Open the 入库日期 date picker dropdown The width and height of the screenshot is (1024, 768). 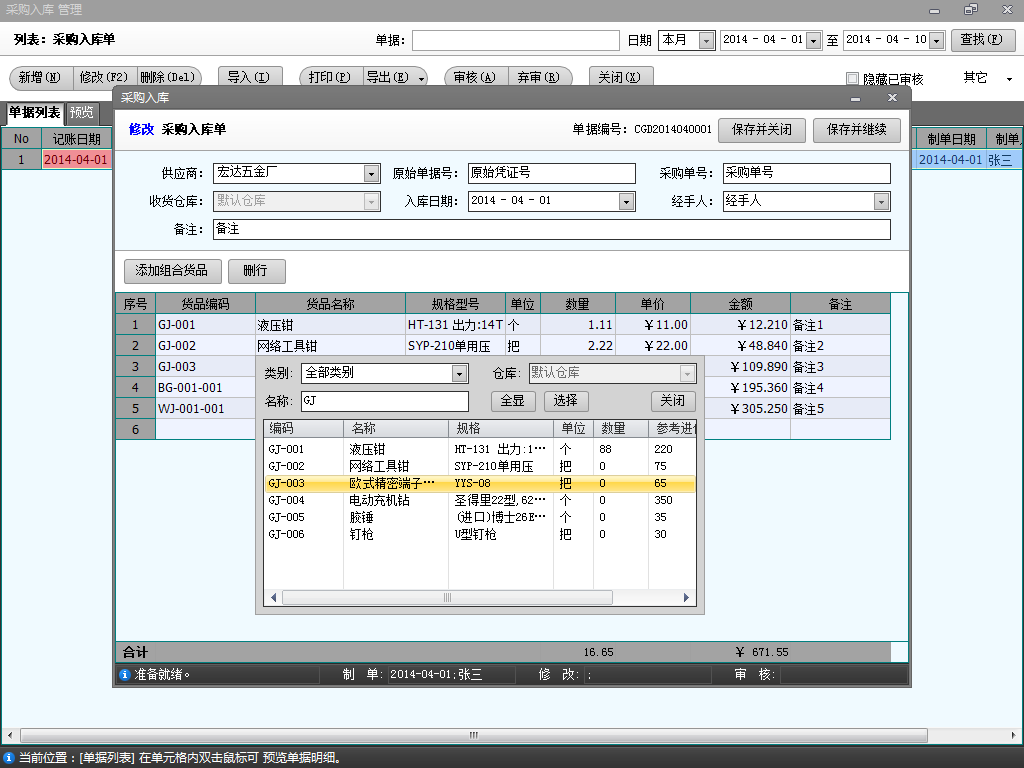click(x=626, y=201)
